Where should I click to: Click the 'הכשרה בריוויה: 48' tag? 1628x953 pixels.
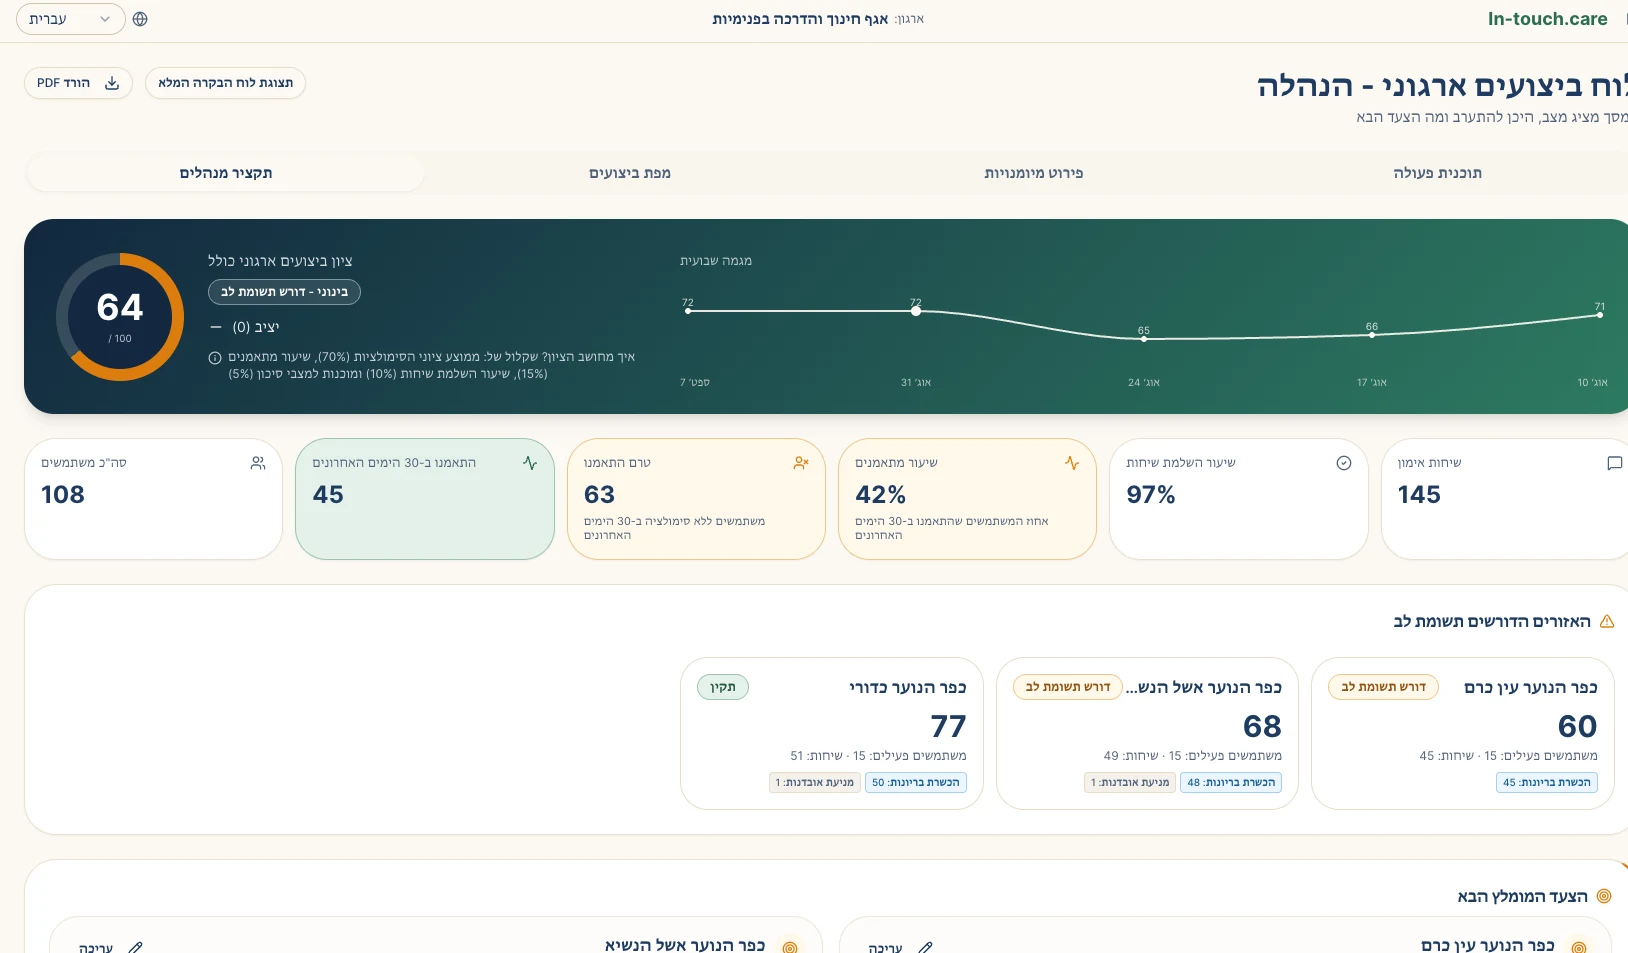(x=1231, y=782)
